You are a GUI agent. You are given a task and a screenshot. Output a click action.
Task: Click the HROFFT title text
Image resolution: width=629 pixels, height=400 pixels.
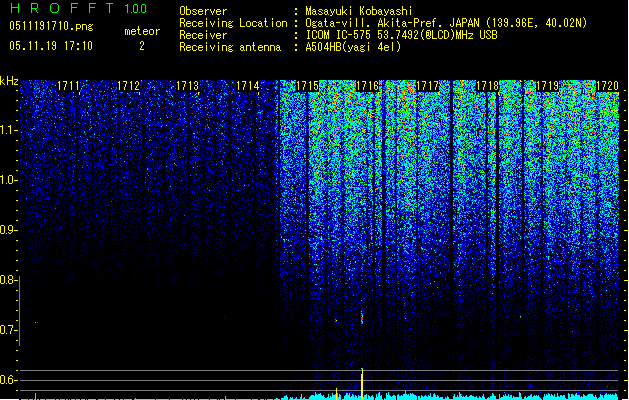[62, 8]
